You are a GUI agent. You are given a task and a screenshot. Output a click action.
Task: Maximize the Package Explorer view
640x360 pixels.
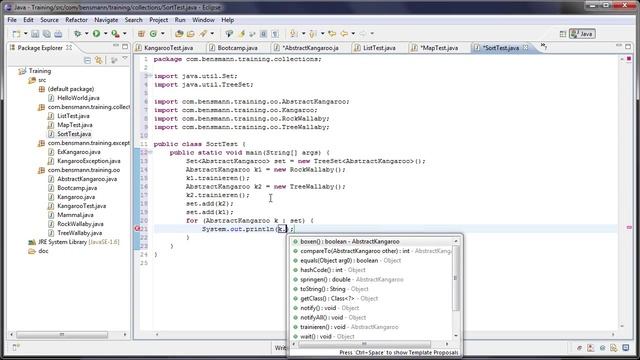[125, 47]
